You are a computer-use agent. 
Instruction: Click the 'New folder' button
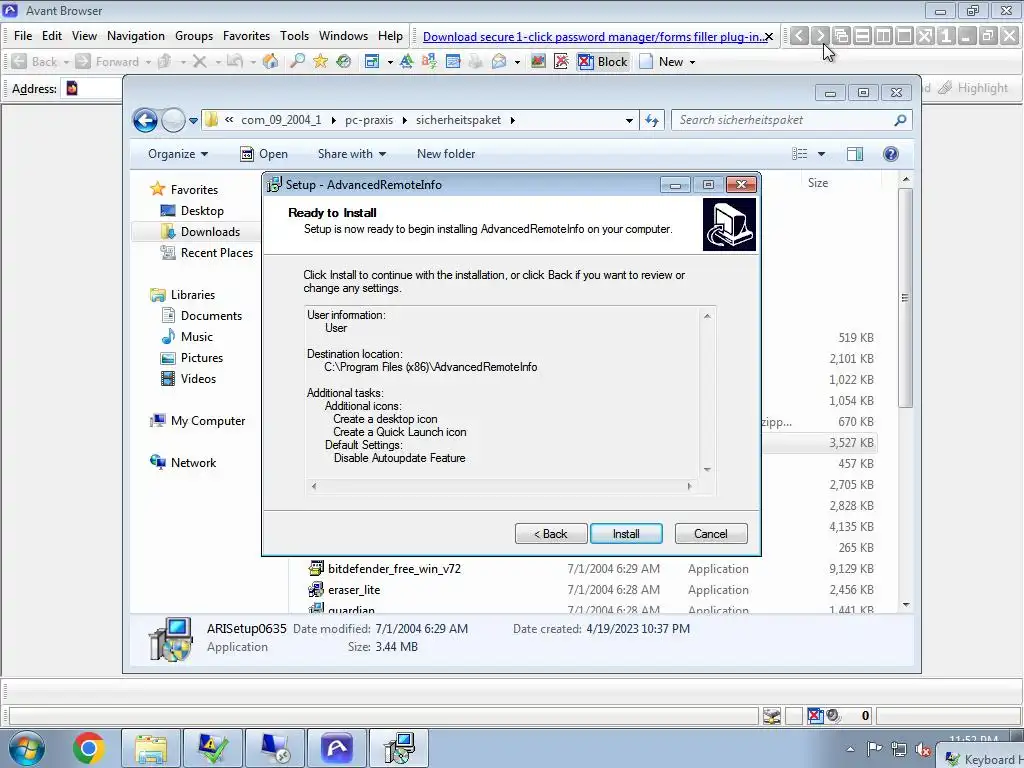click(446, 154)
